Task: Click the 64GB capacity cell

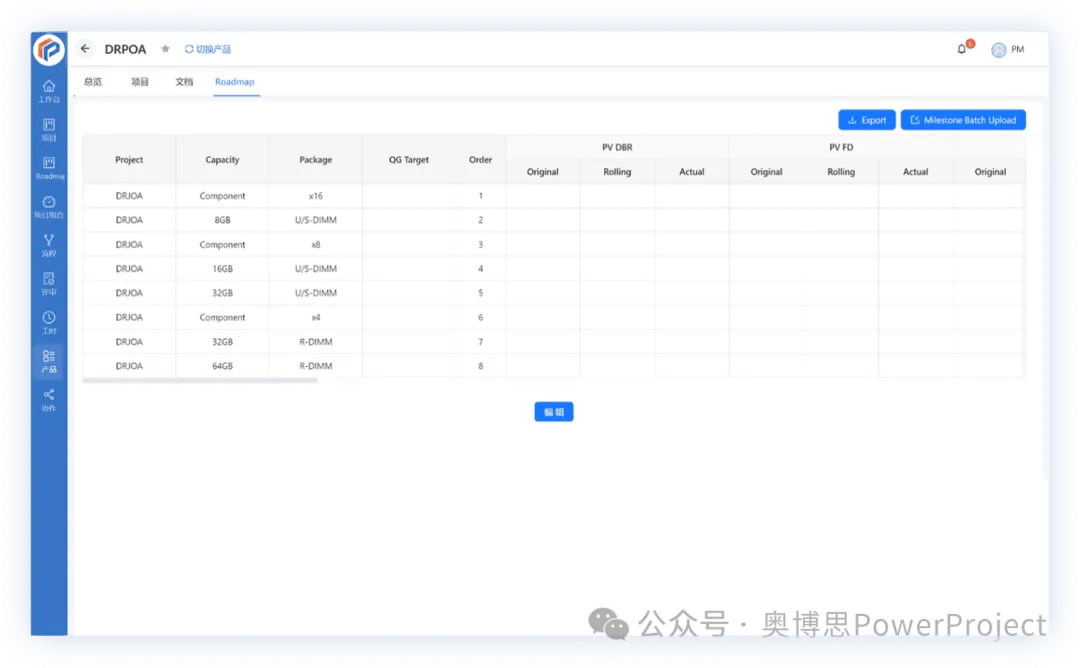Action: (222, 366)
